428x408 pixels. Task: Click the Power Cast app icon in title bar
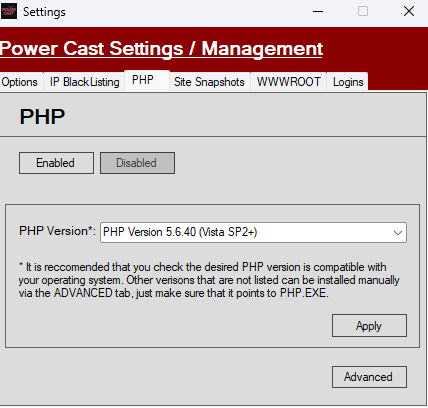coord(9,12)
